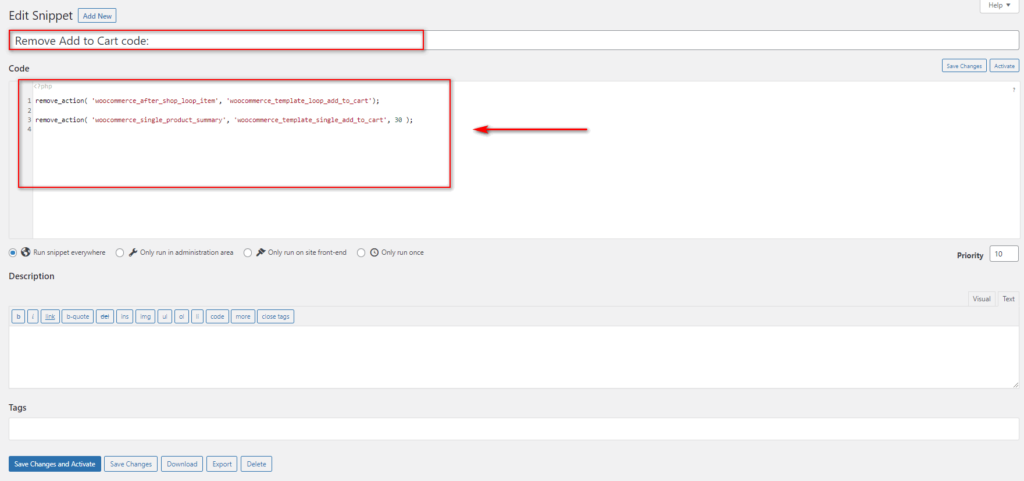
Task: Click line 1 remove_action code
Action: 207,101
